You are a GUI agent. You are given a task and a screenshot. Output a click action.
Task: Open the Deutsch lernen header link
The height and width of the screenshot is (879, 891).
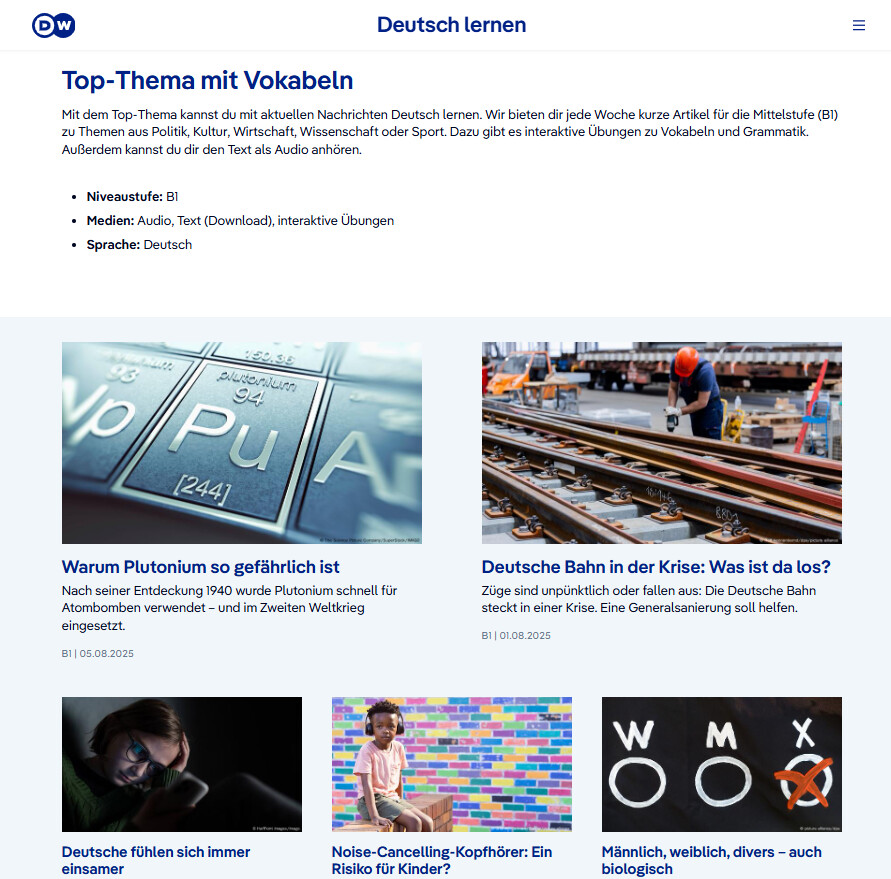pos(451,25)
